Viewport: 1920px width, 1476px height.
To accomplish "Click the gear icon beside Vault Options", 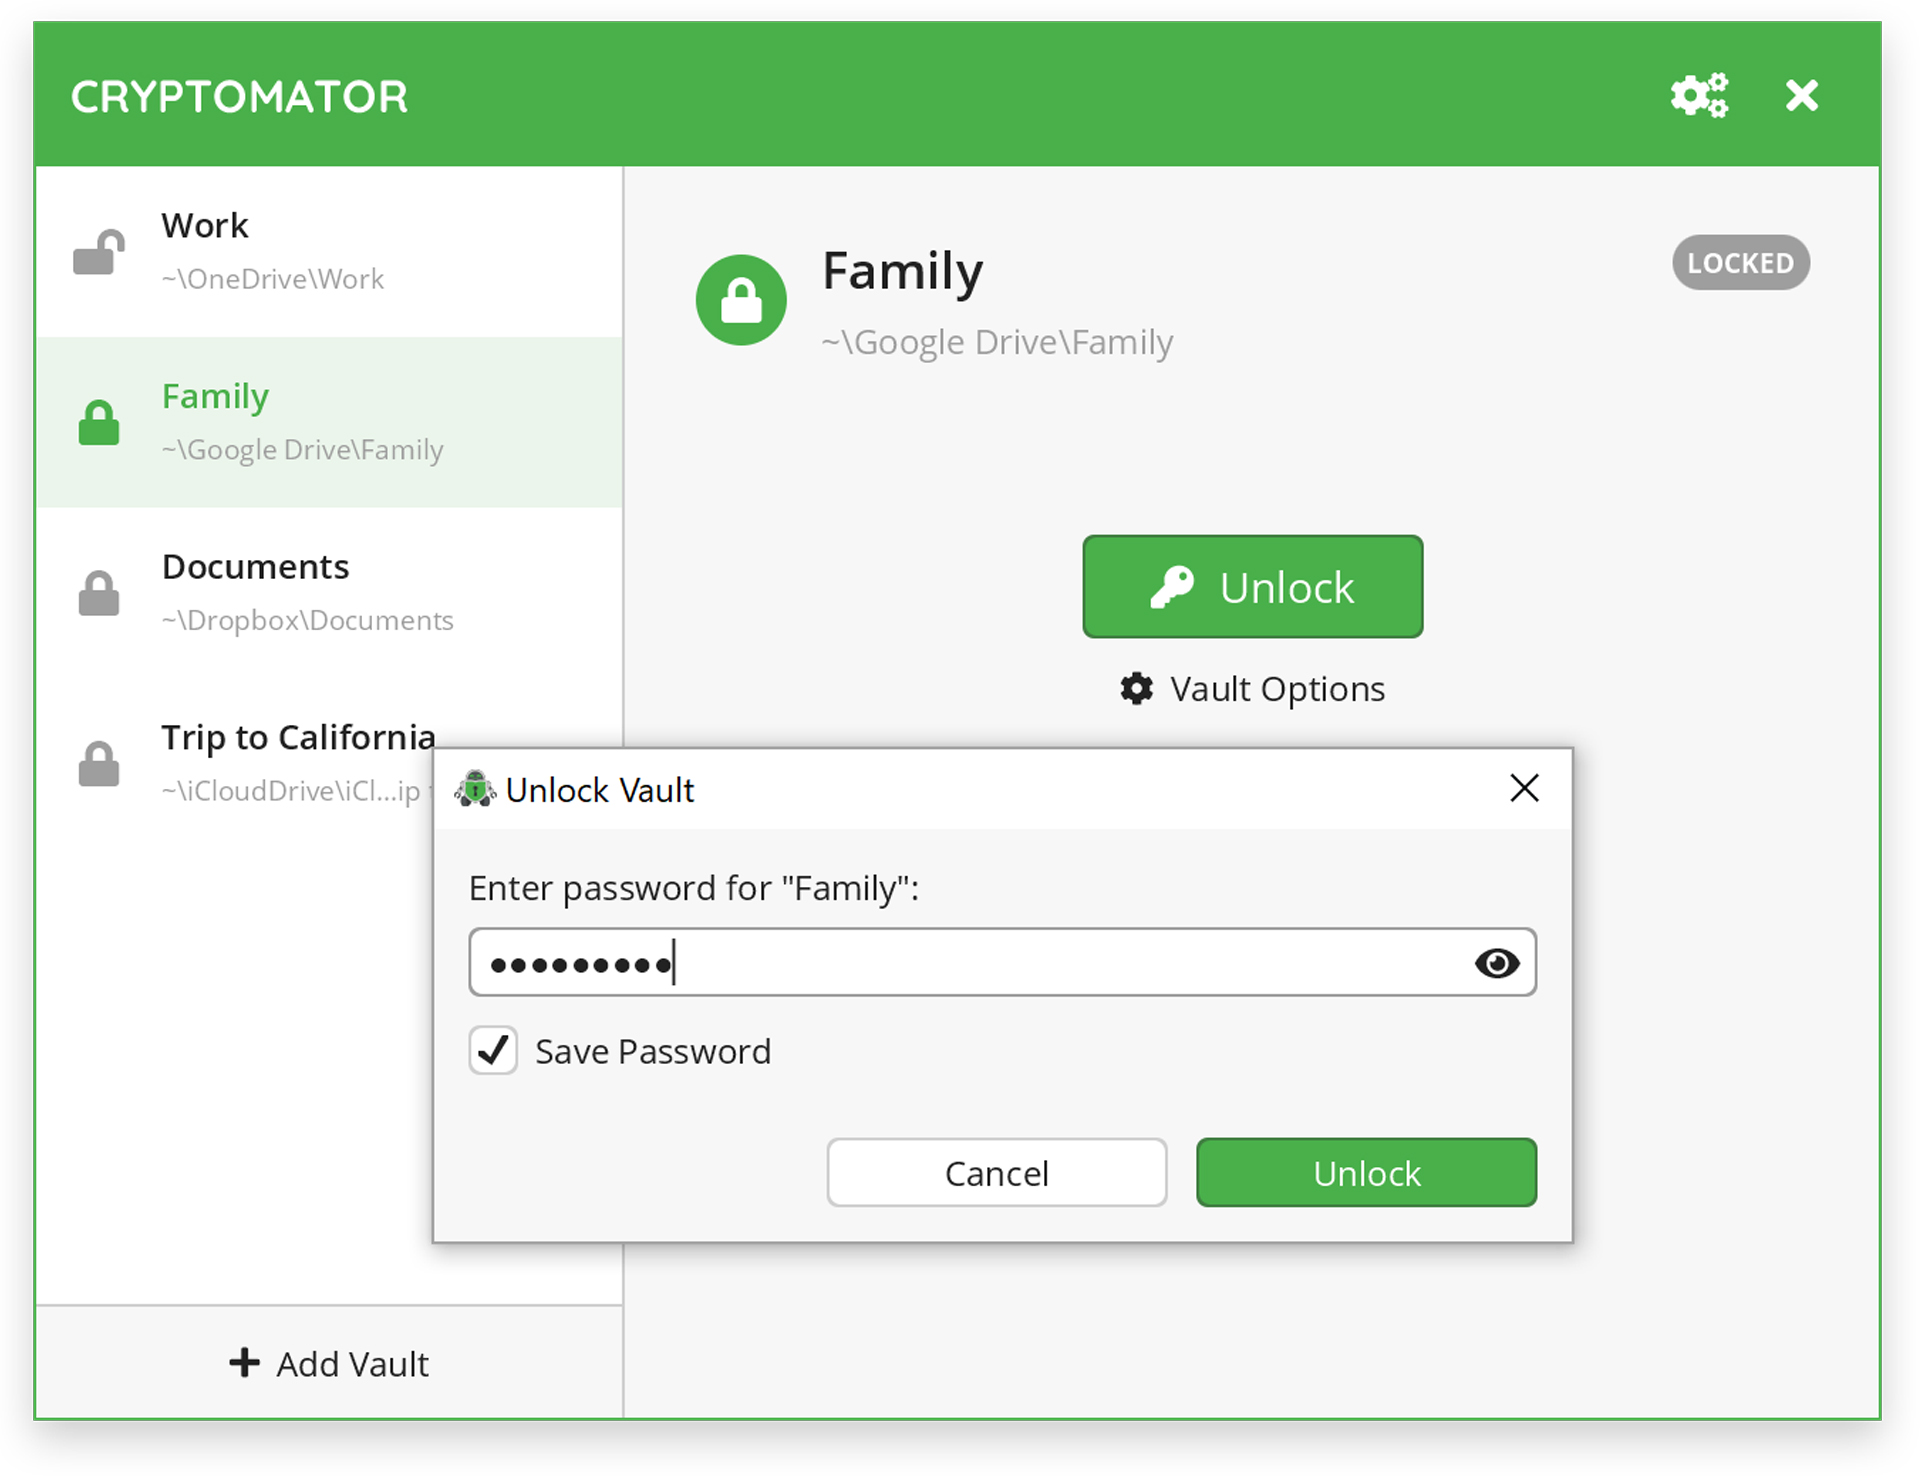I will click(1136, 689).
